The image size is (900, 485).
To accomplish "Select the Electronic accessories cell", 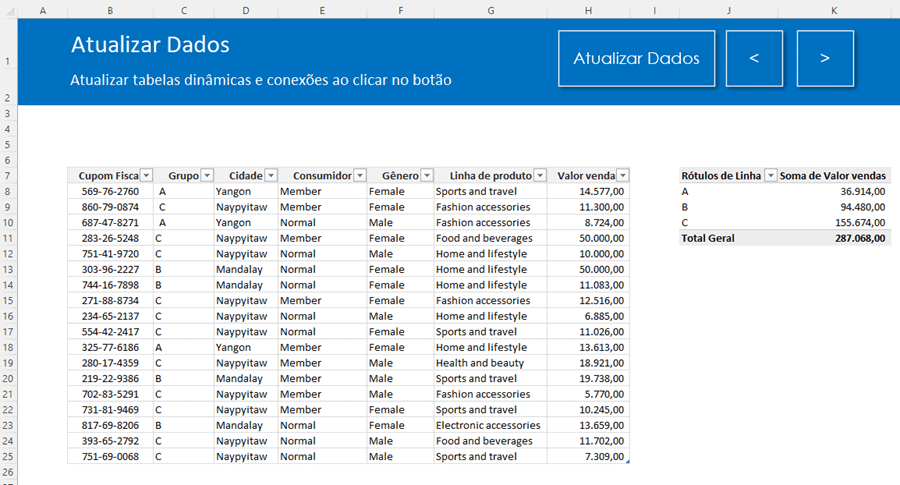I will click(488, 425).
